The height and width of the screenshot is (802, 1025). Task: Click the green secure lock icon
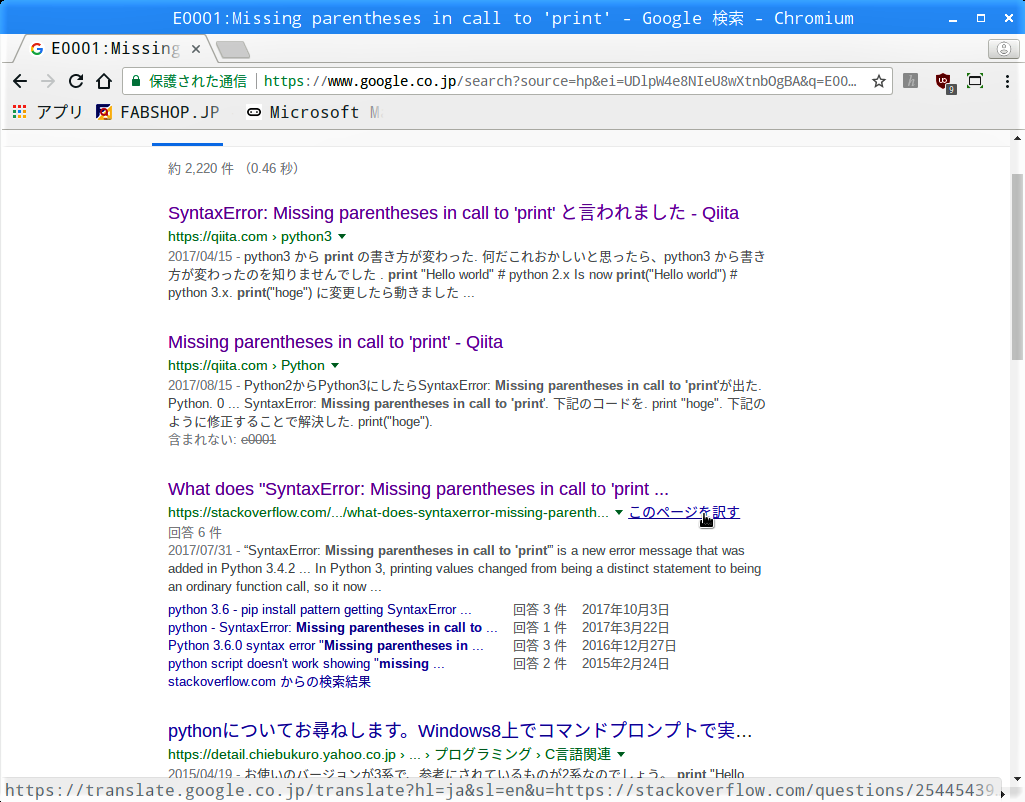click(x=136, y=81)
